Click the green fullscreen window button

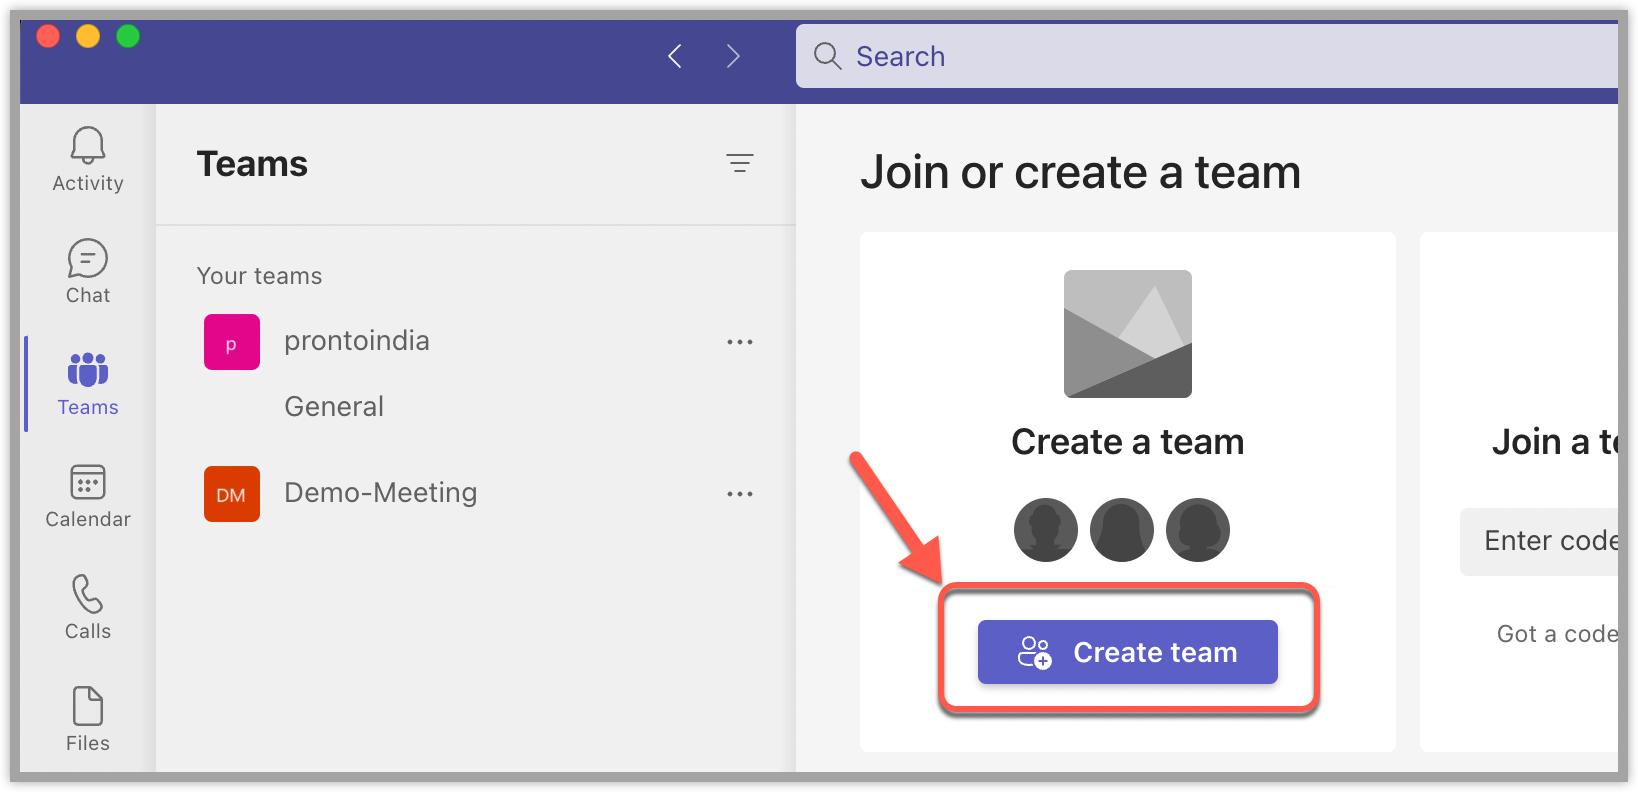tap(128, 36)
